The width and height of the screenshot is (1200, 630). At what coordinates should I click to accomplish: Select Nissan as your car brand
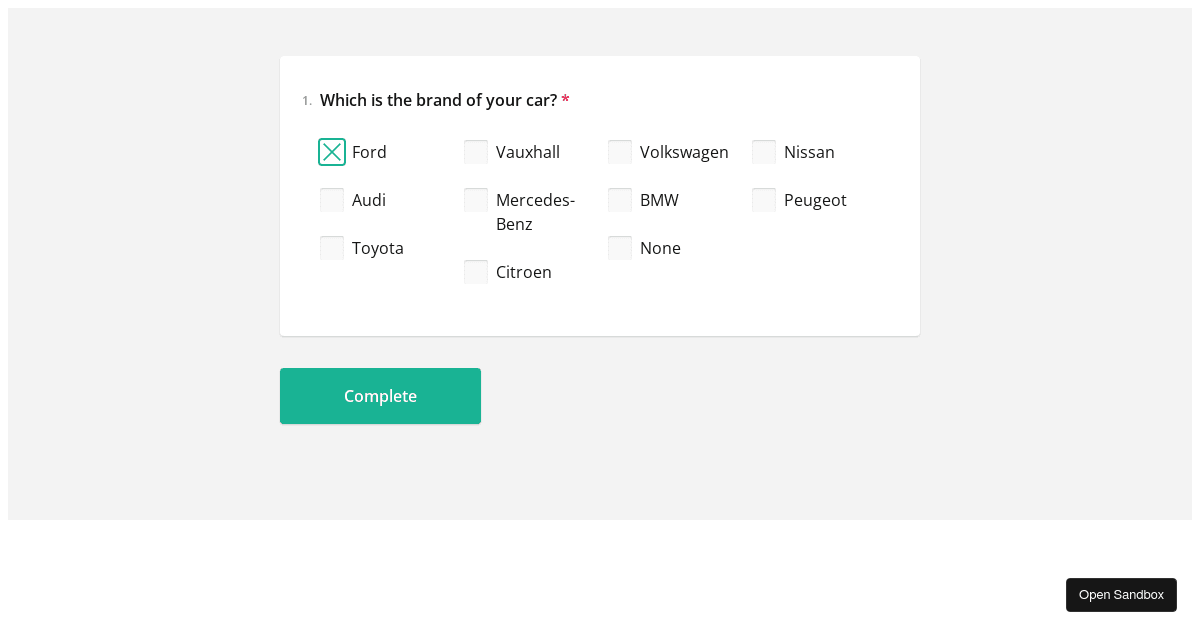point(764,152)
